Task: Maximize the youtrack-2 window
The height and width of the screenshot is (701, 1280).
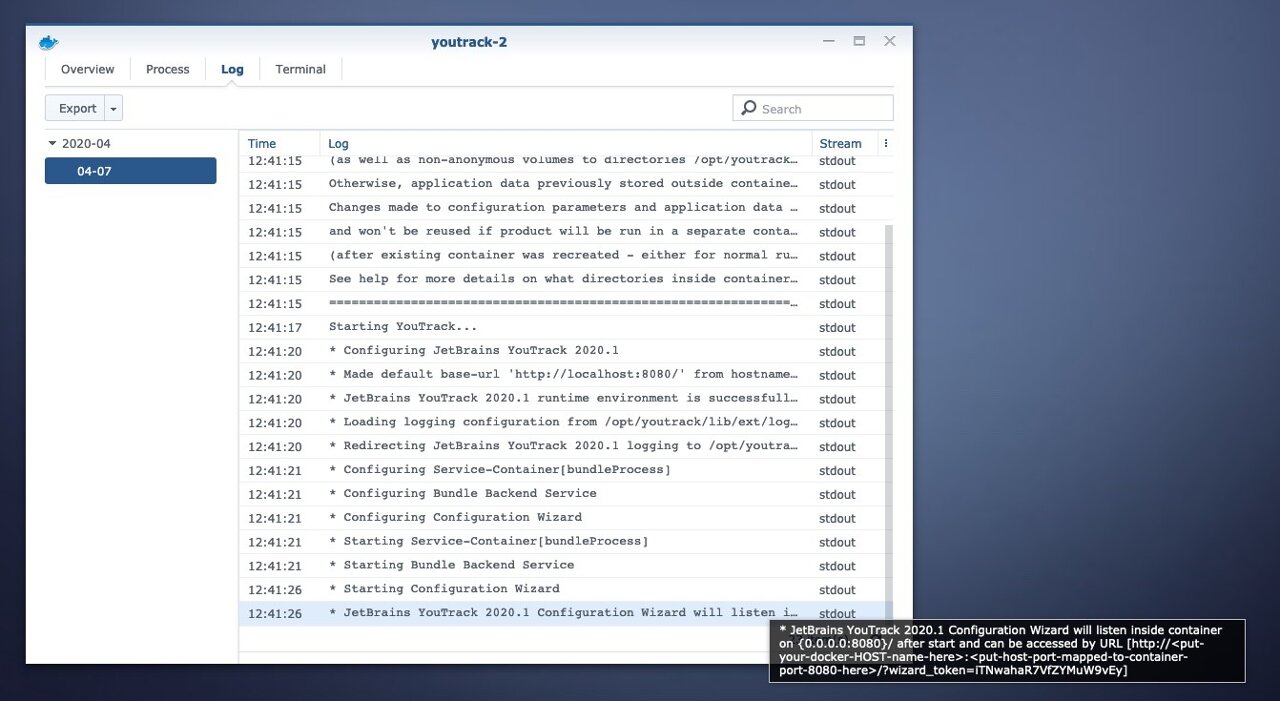Action: (859, 41)
